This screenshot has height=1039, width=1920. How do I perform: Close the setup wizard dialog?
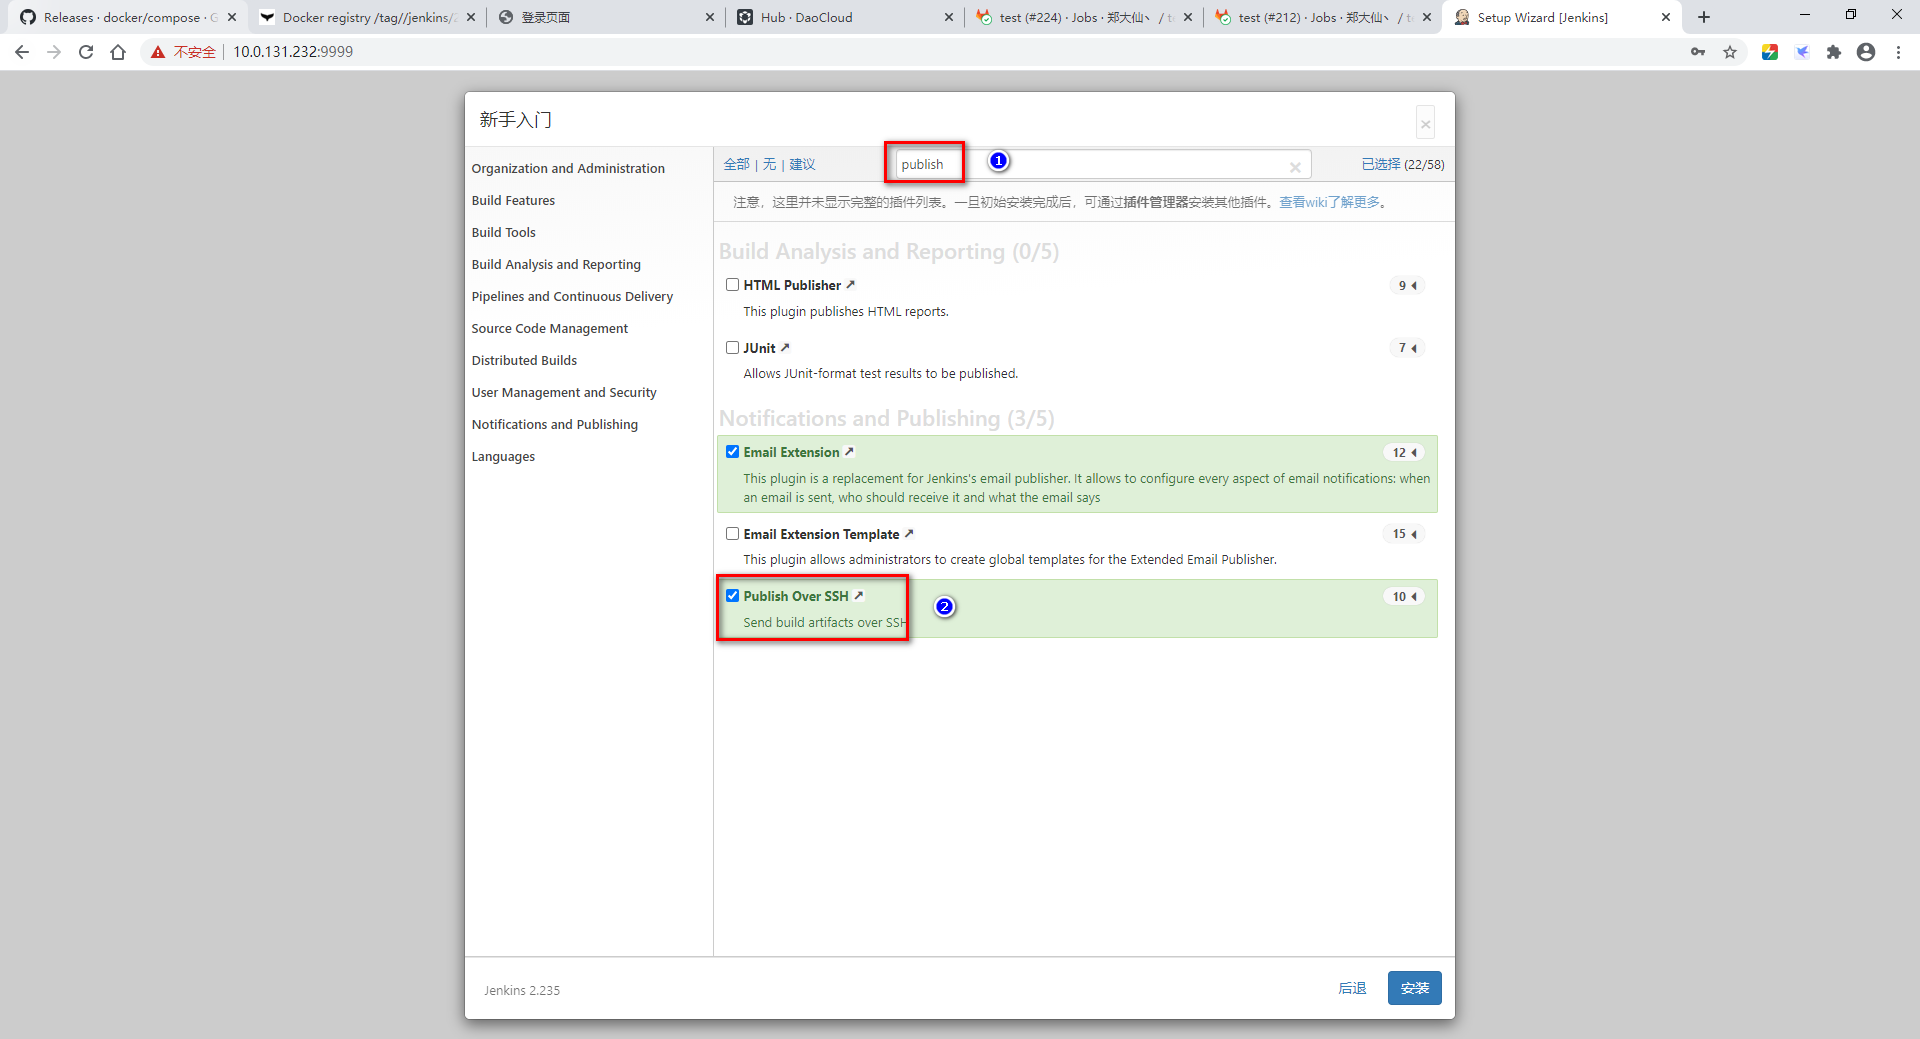(1426, 124)
